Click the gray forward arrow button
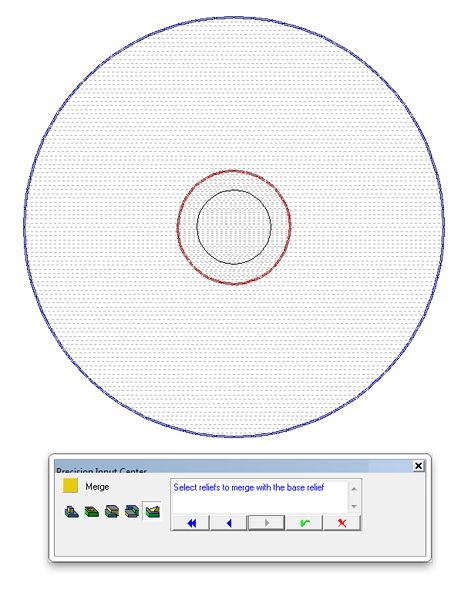 [266, 523]
